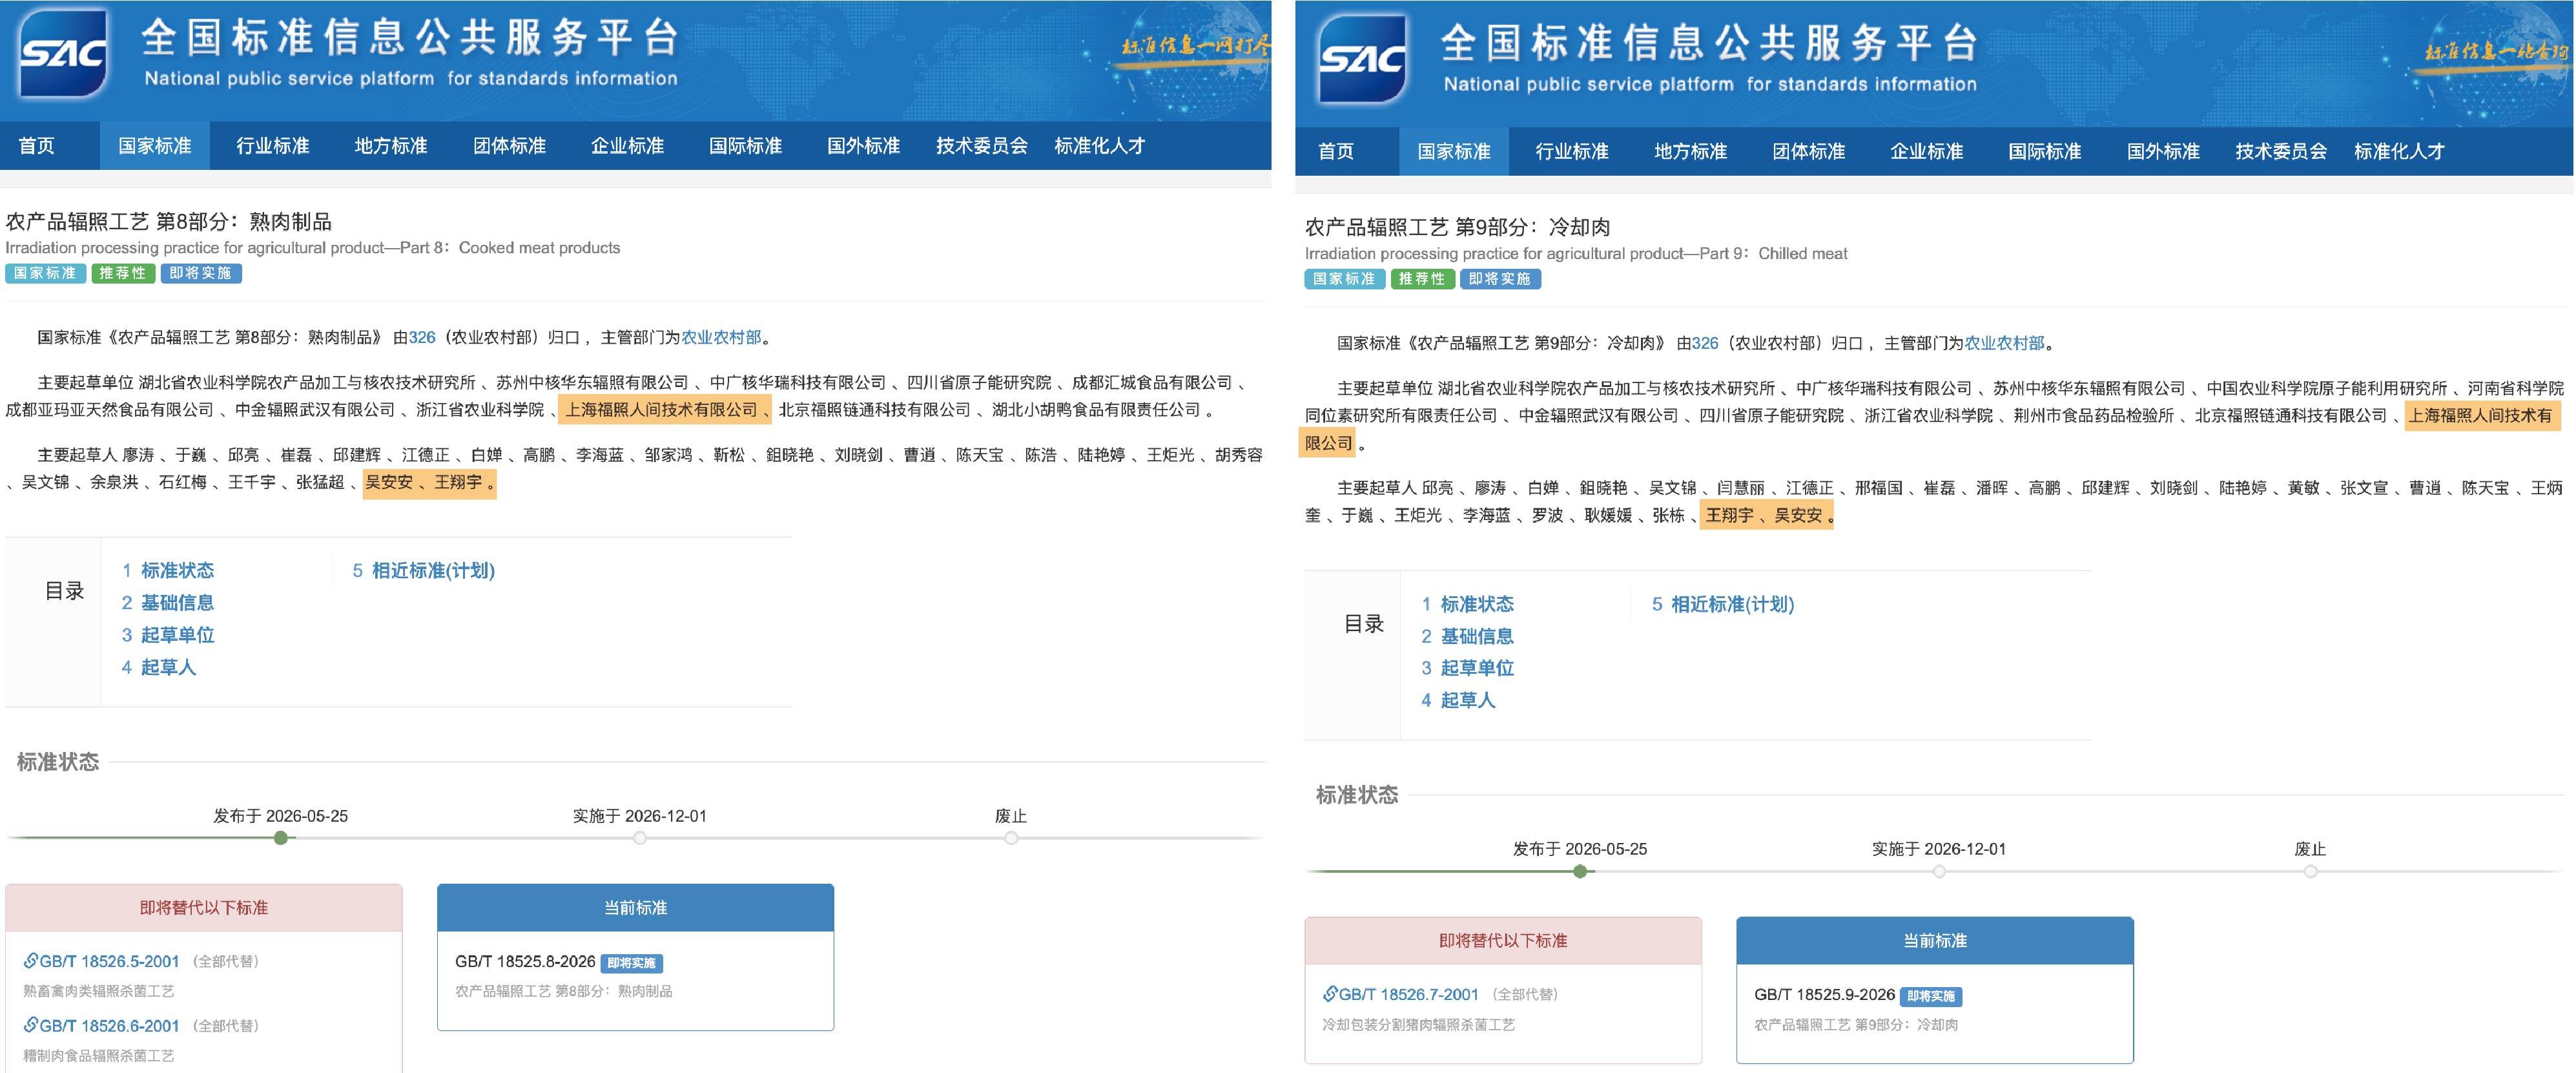The width and height of the screenshot is (2576, 1073).
Task: Select 团体标准 in the Part 9 page navbar
Action: click(1808, 152)
